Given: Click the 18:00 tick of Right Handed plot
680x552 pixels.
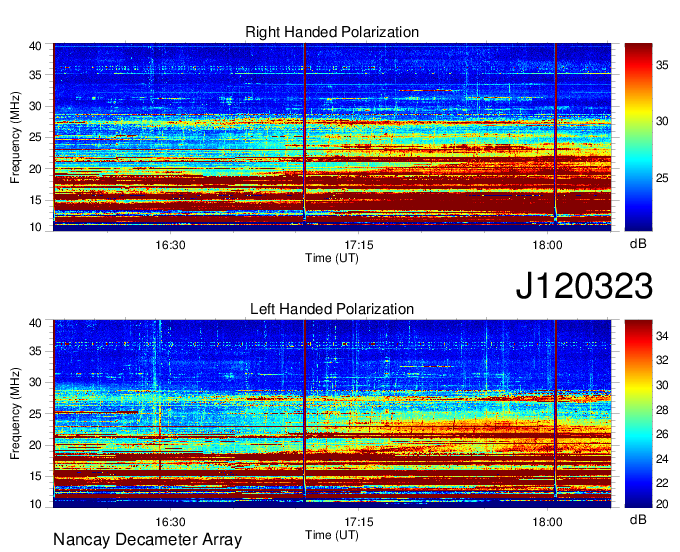Looking at the screenshot, I should (x=547, y=245).
